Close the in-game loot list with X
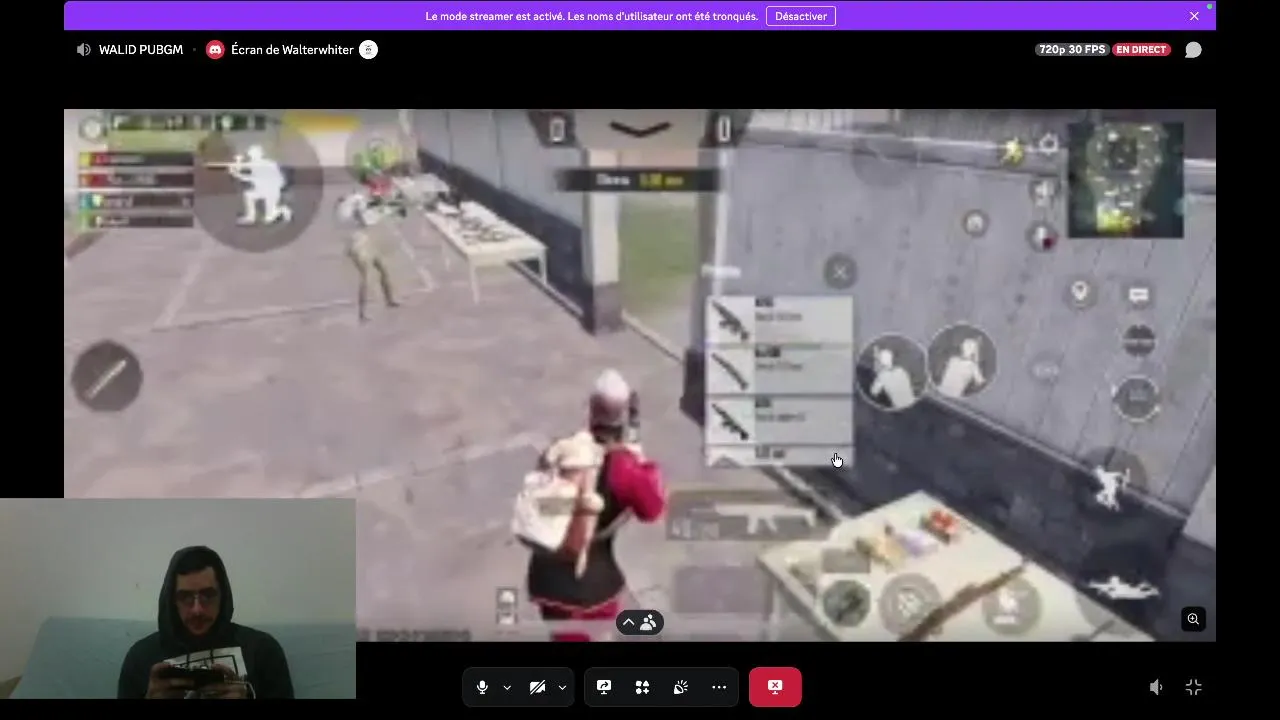 (x=840, y=271)
